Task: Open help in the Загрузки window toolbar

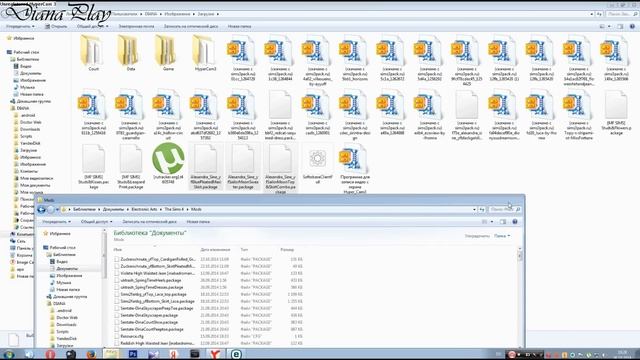Action: (x=632, y=27)
